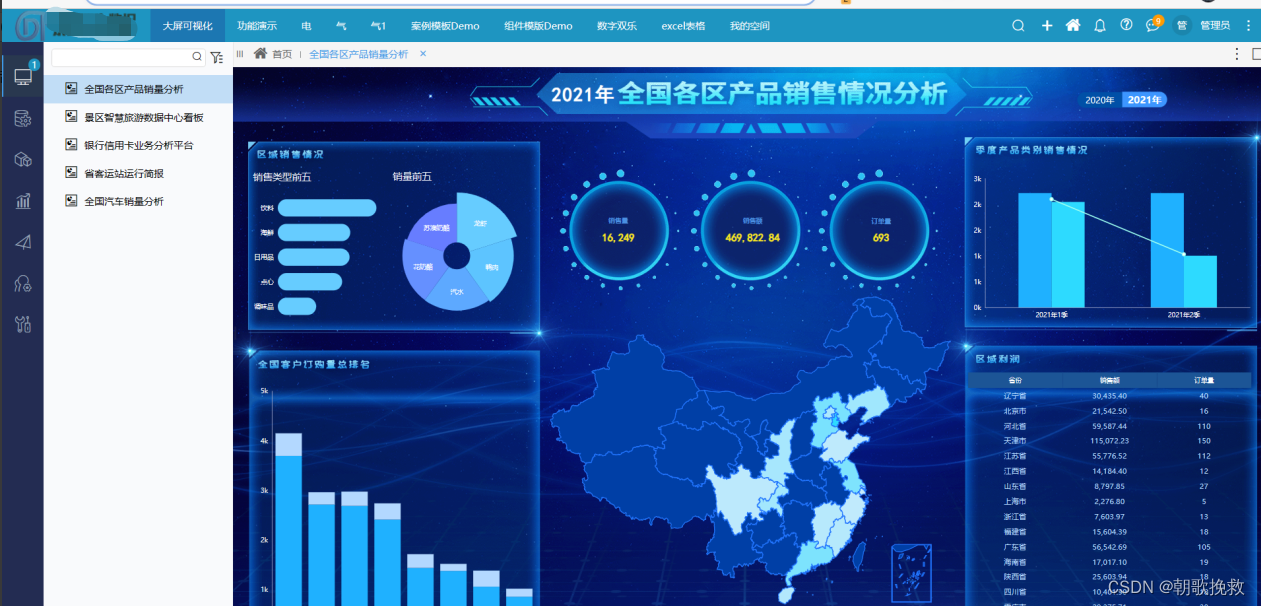Switch to the 全国各区产品销量分析 tab

[358, 54]
